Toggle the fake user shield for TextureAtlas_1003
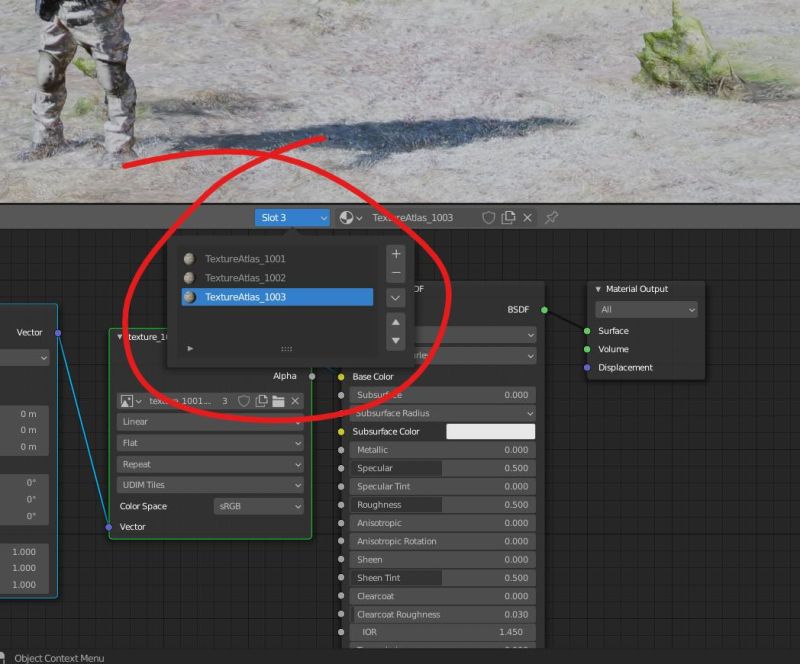This screenshot has height=664, width=800. [489, 217]
